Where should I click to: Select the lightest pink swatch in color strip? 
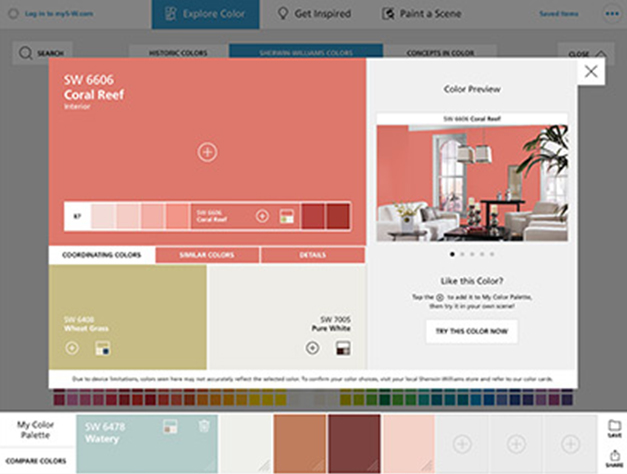[x=104, y=216]
